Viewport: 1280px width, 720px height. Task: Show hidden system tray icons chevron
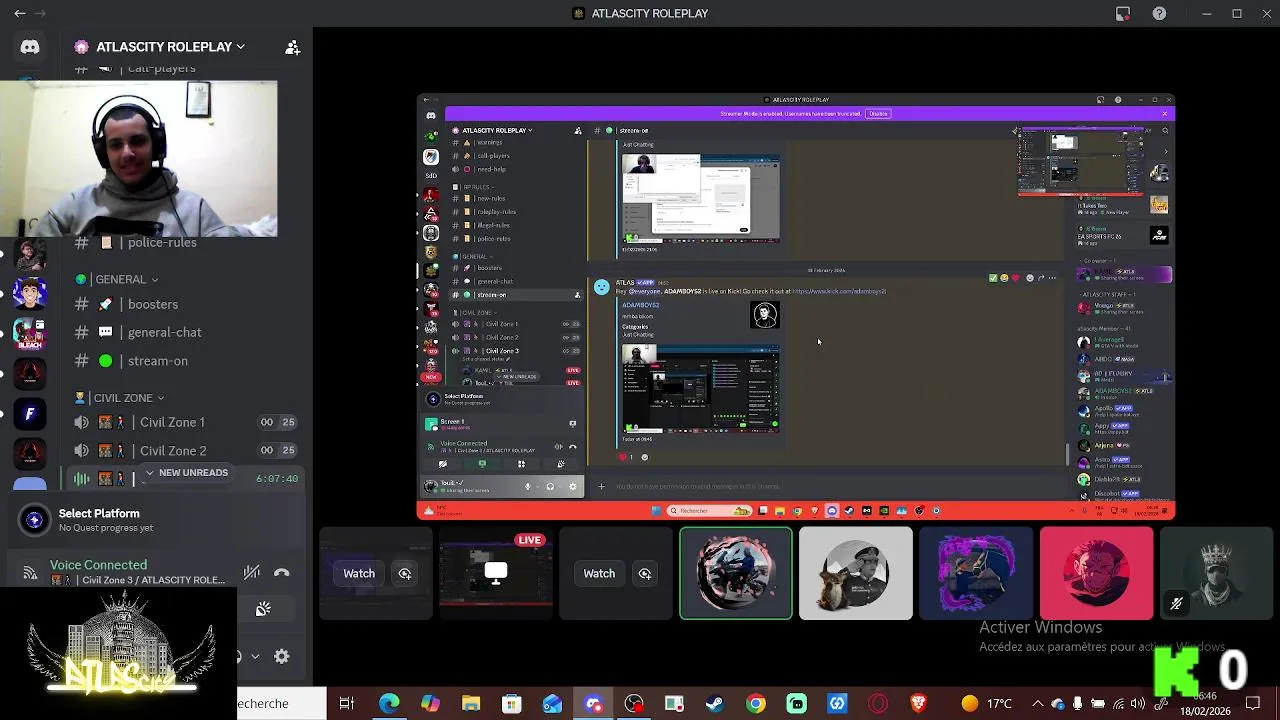(1037, 704)
